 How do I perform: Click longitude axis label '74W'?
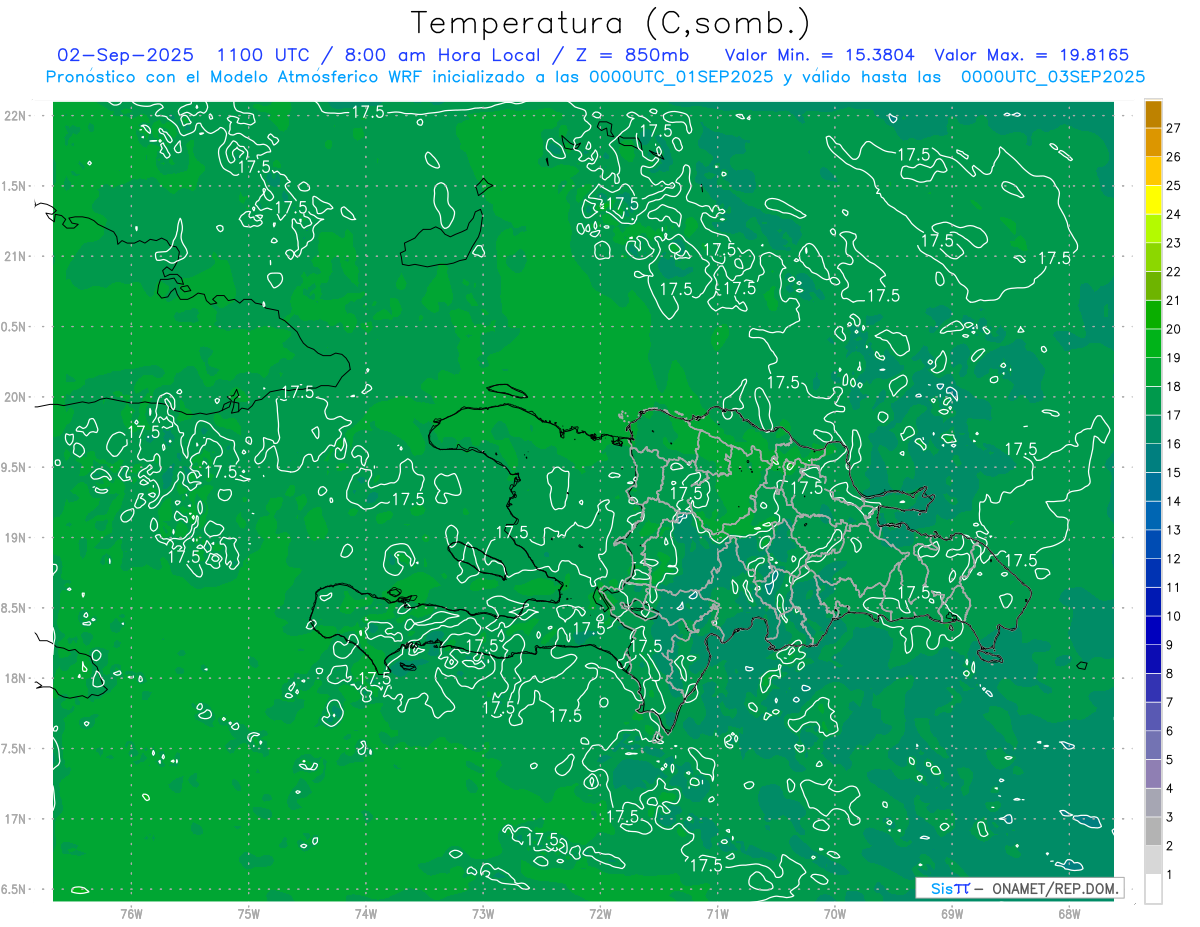[x=365, y=913]
